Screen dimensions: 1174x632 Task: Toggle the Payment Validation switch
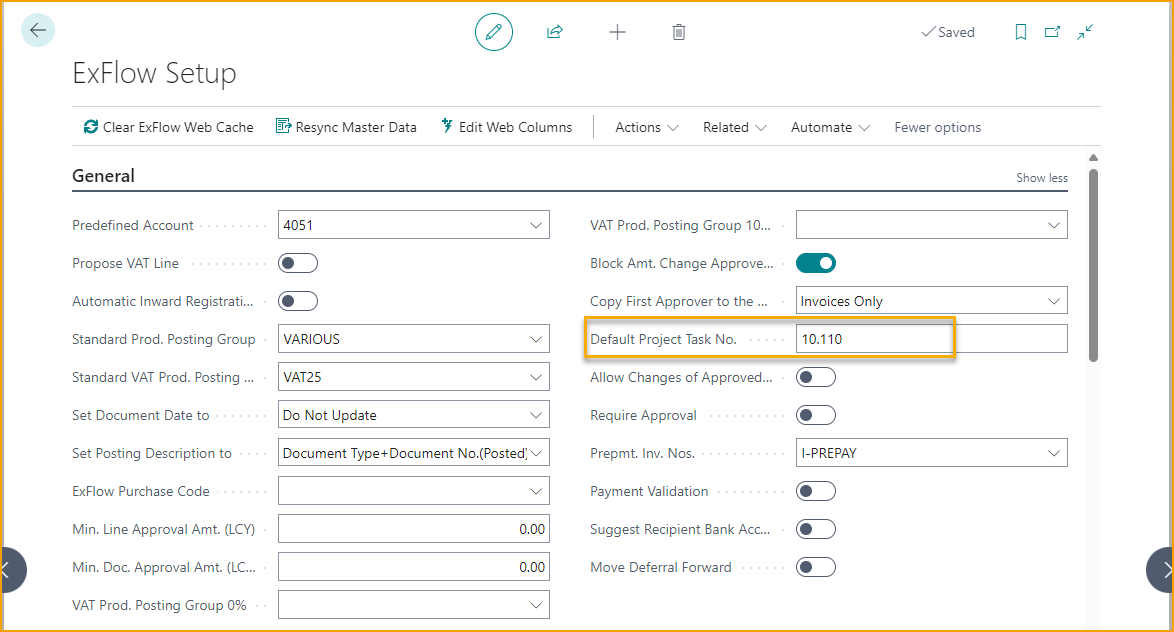click(816, 491)
